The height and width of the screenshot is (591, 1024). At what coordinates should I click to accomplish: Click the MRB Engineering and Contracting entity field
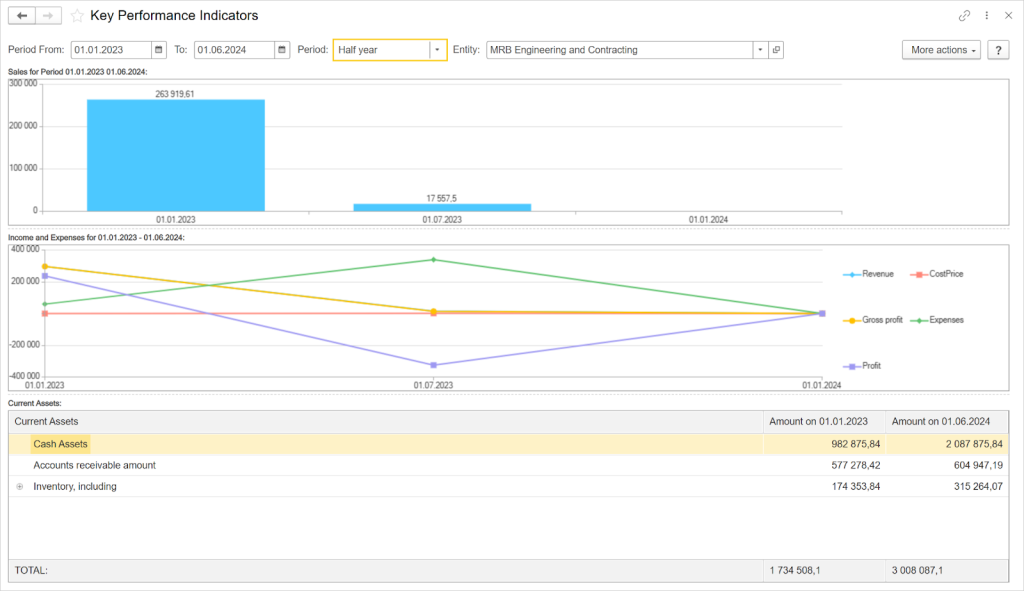pyautogui.click(x=620, y=50)
